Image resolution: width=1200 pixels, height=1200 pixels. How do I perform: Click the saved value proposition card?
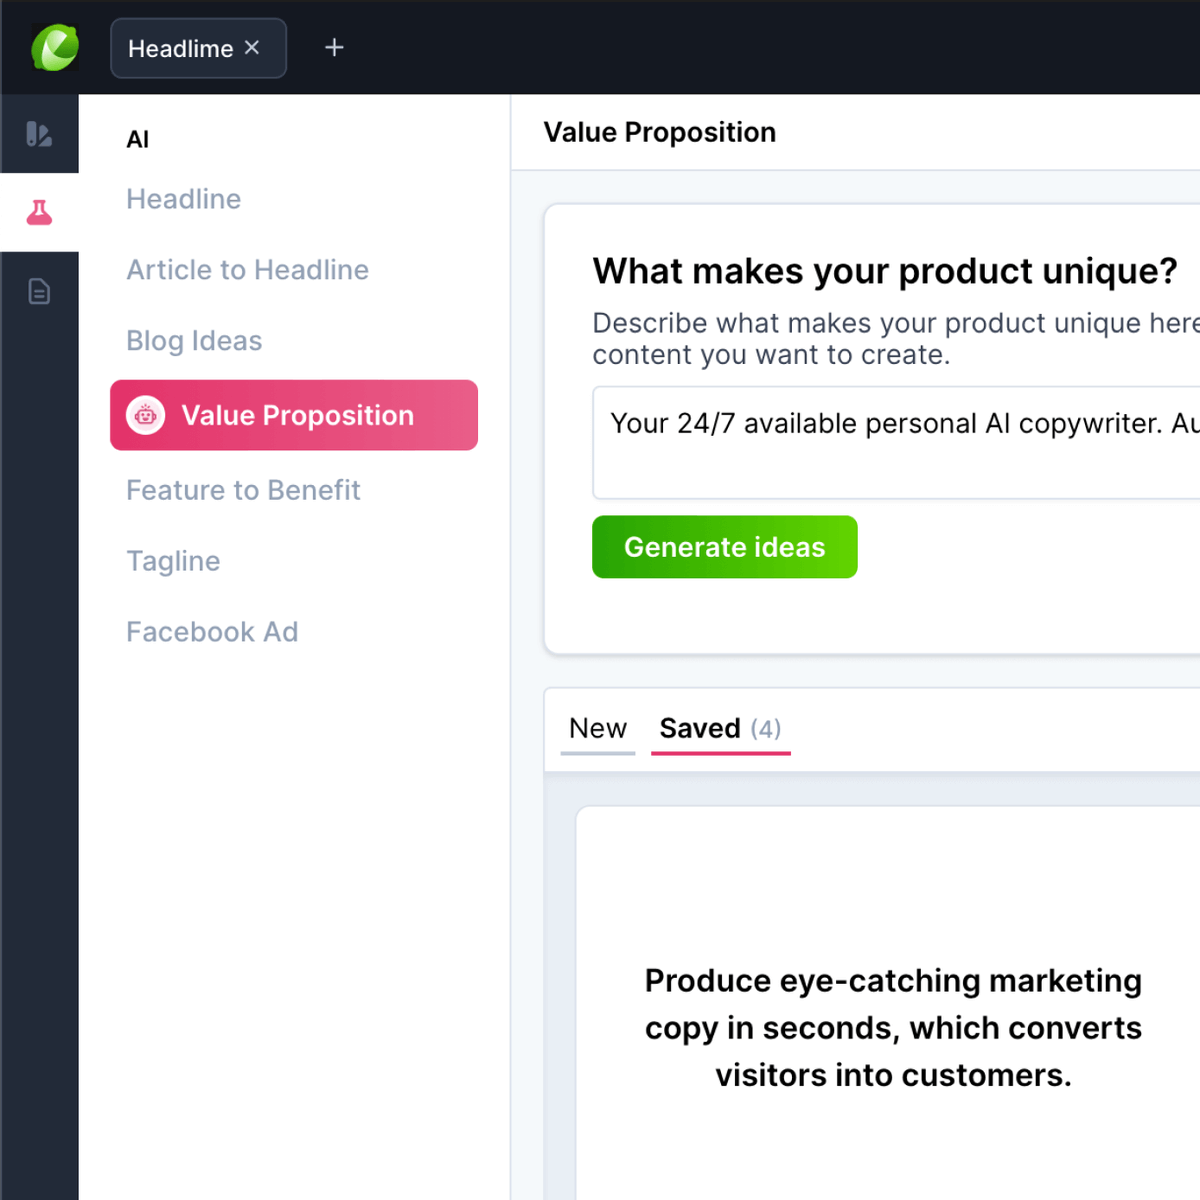coord(888,1003)
